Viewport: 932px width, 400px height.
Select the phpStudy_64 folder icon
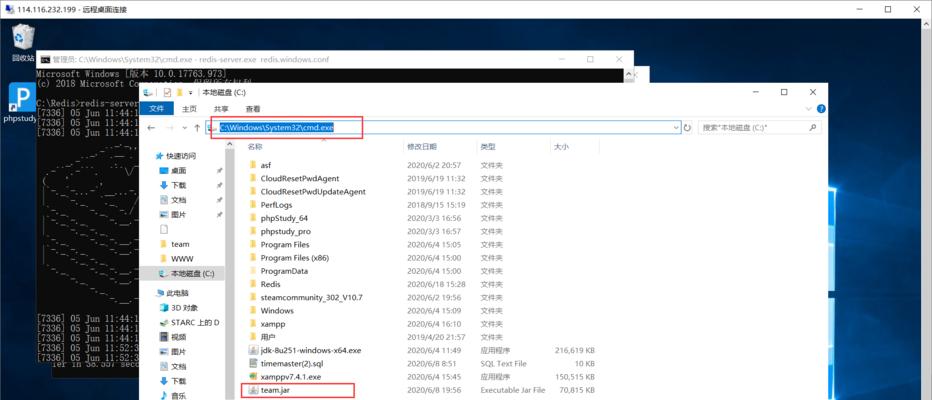[x=252, y=218]
